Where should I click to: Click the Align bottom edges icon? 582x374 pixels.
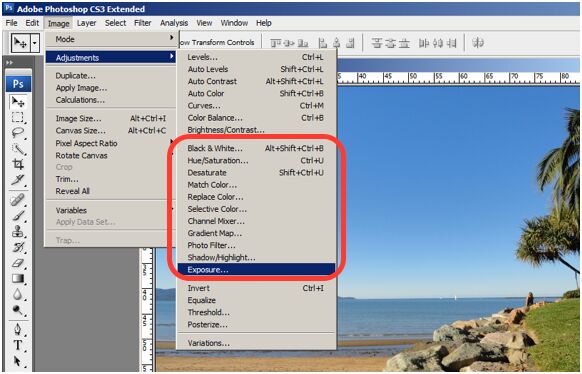click(303, 43)
